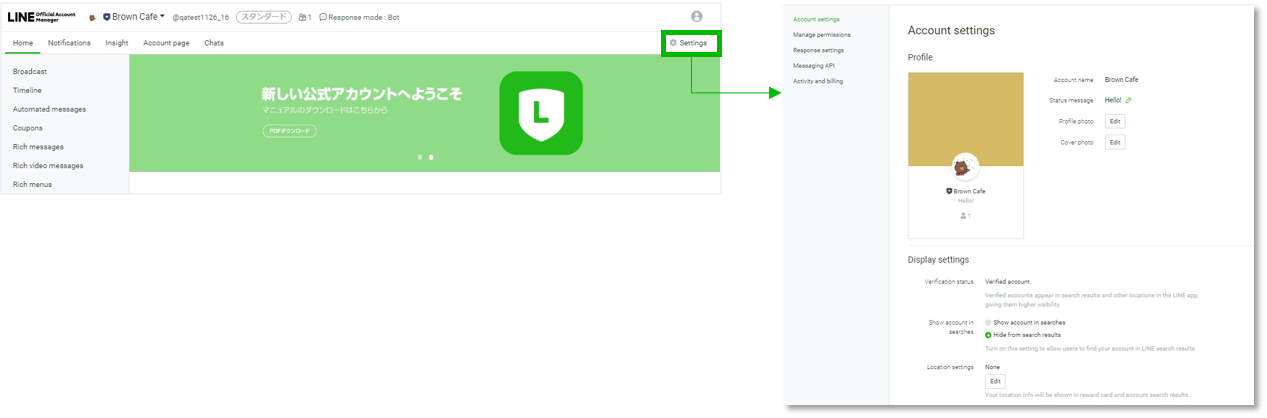Click the Japanese welcome headline on banner
The width and height of the screenshot is (1267, 418).
[x=362, y=93]
